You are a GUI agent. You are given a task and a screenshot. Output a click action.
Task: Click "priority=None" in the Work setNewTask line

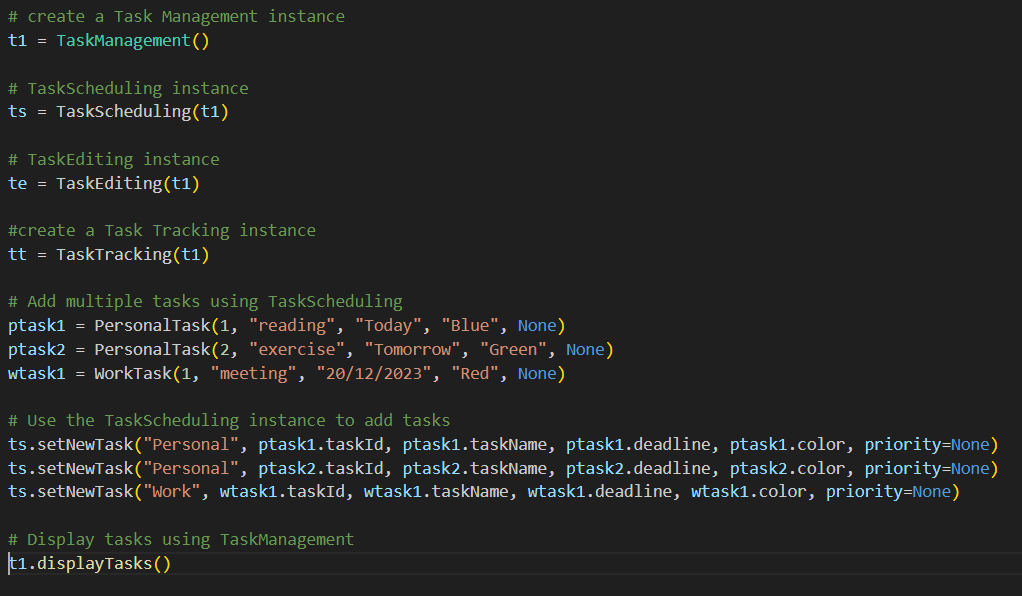pyautogui.click(x=888, y=492)
